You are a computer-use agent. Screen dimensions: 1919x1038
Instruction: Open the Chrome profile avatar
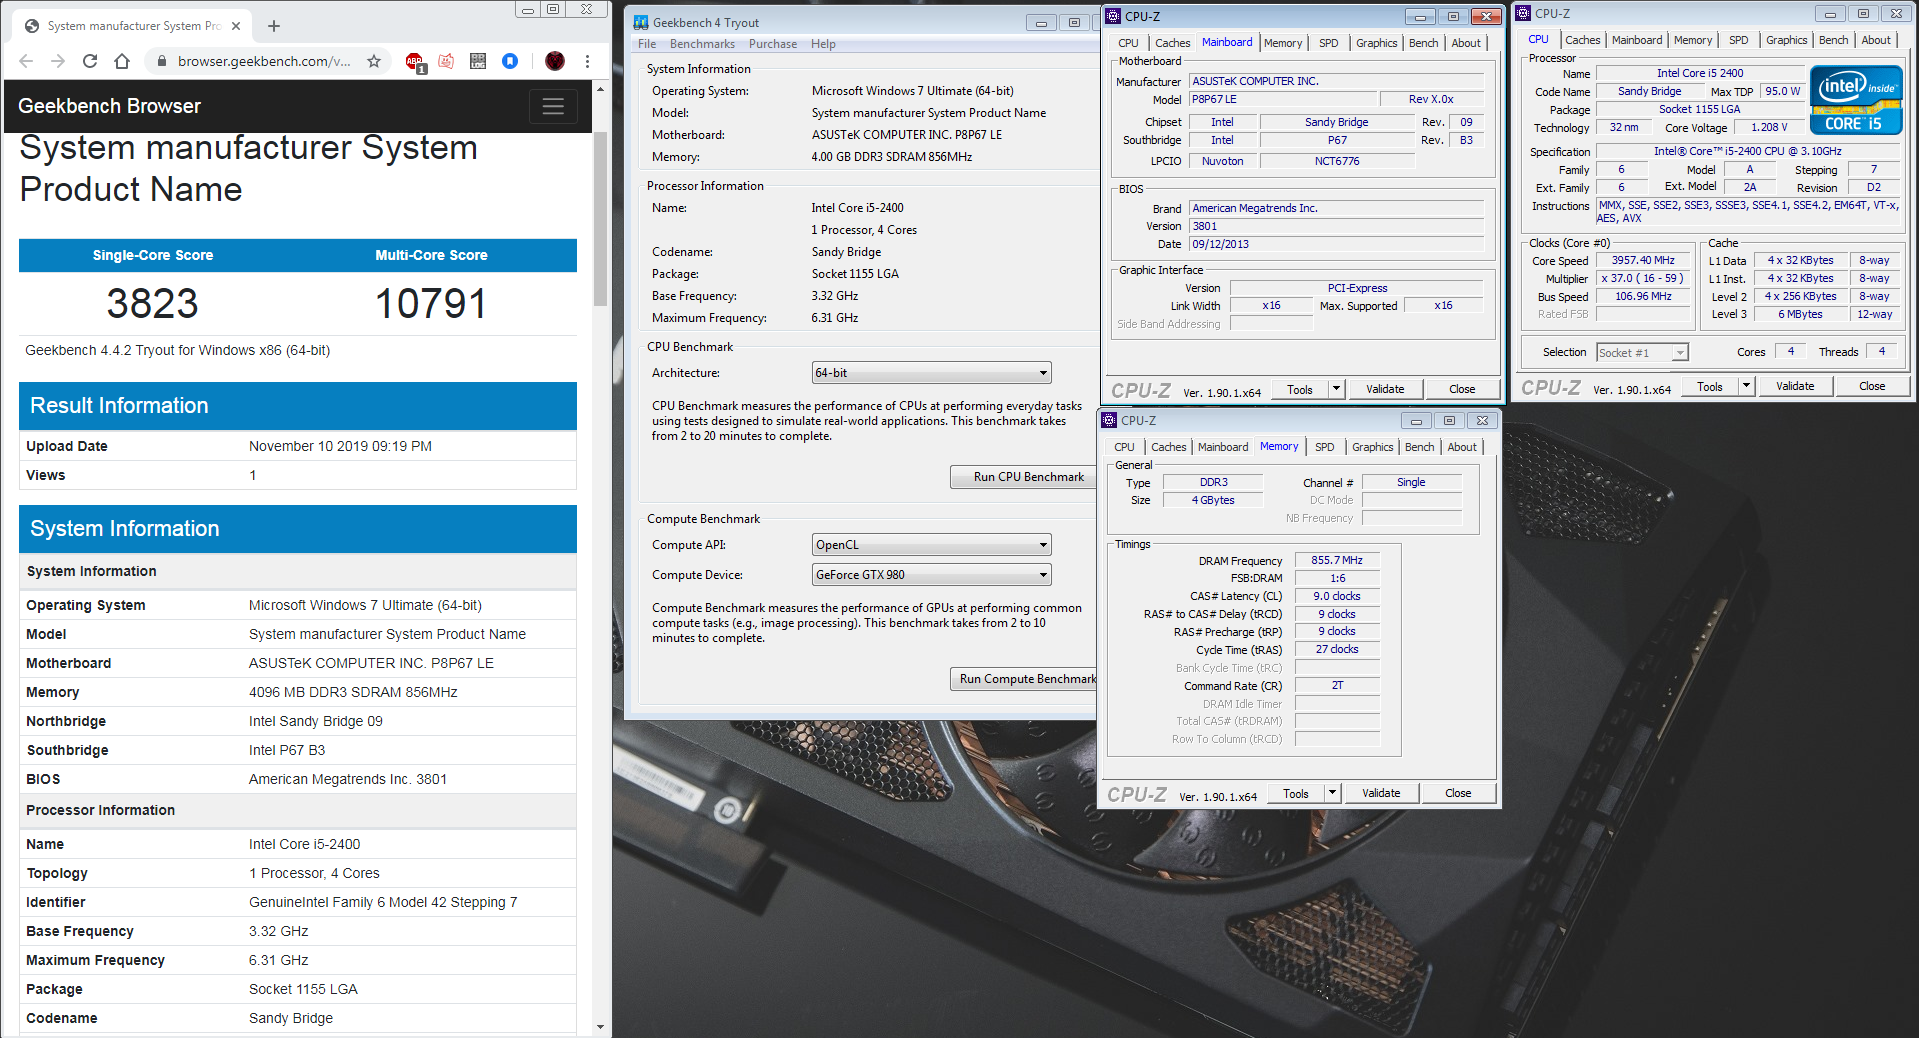(x=555, y=61)
